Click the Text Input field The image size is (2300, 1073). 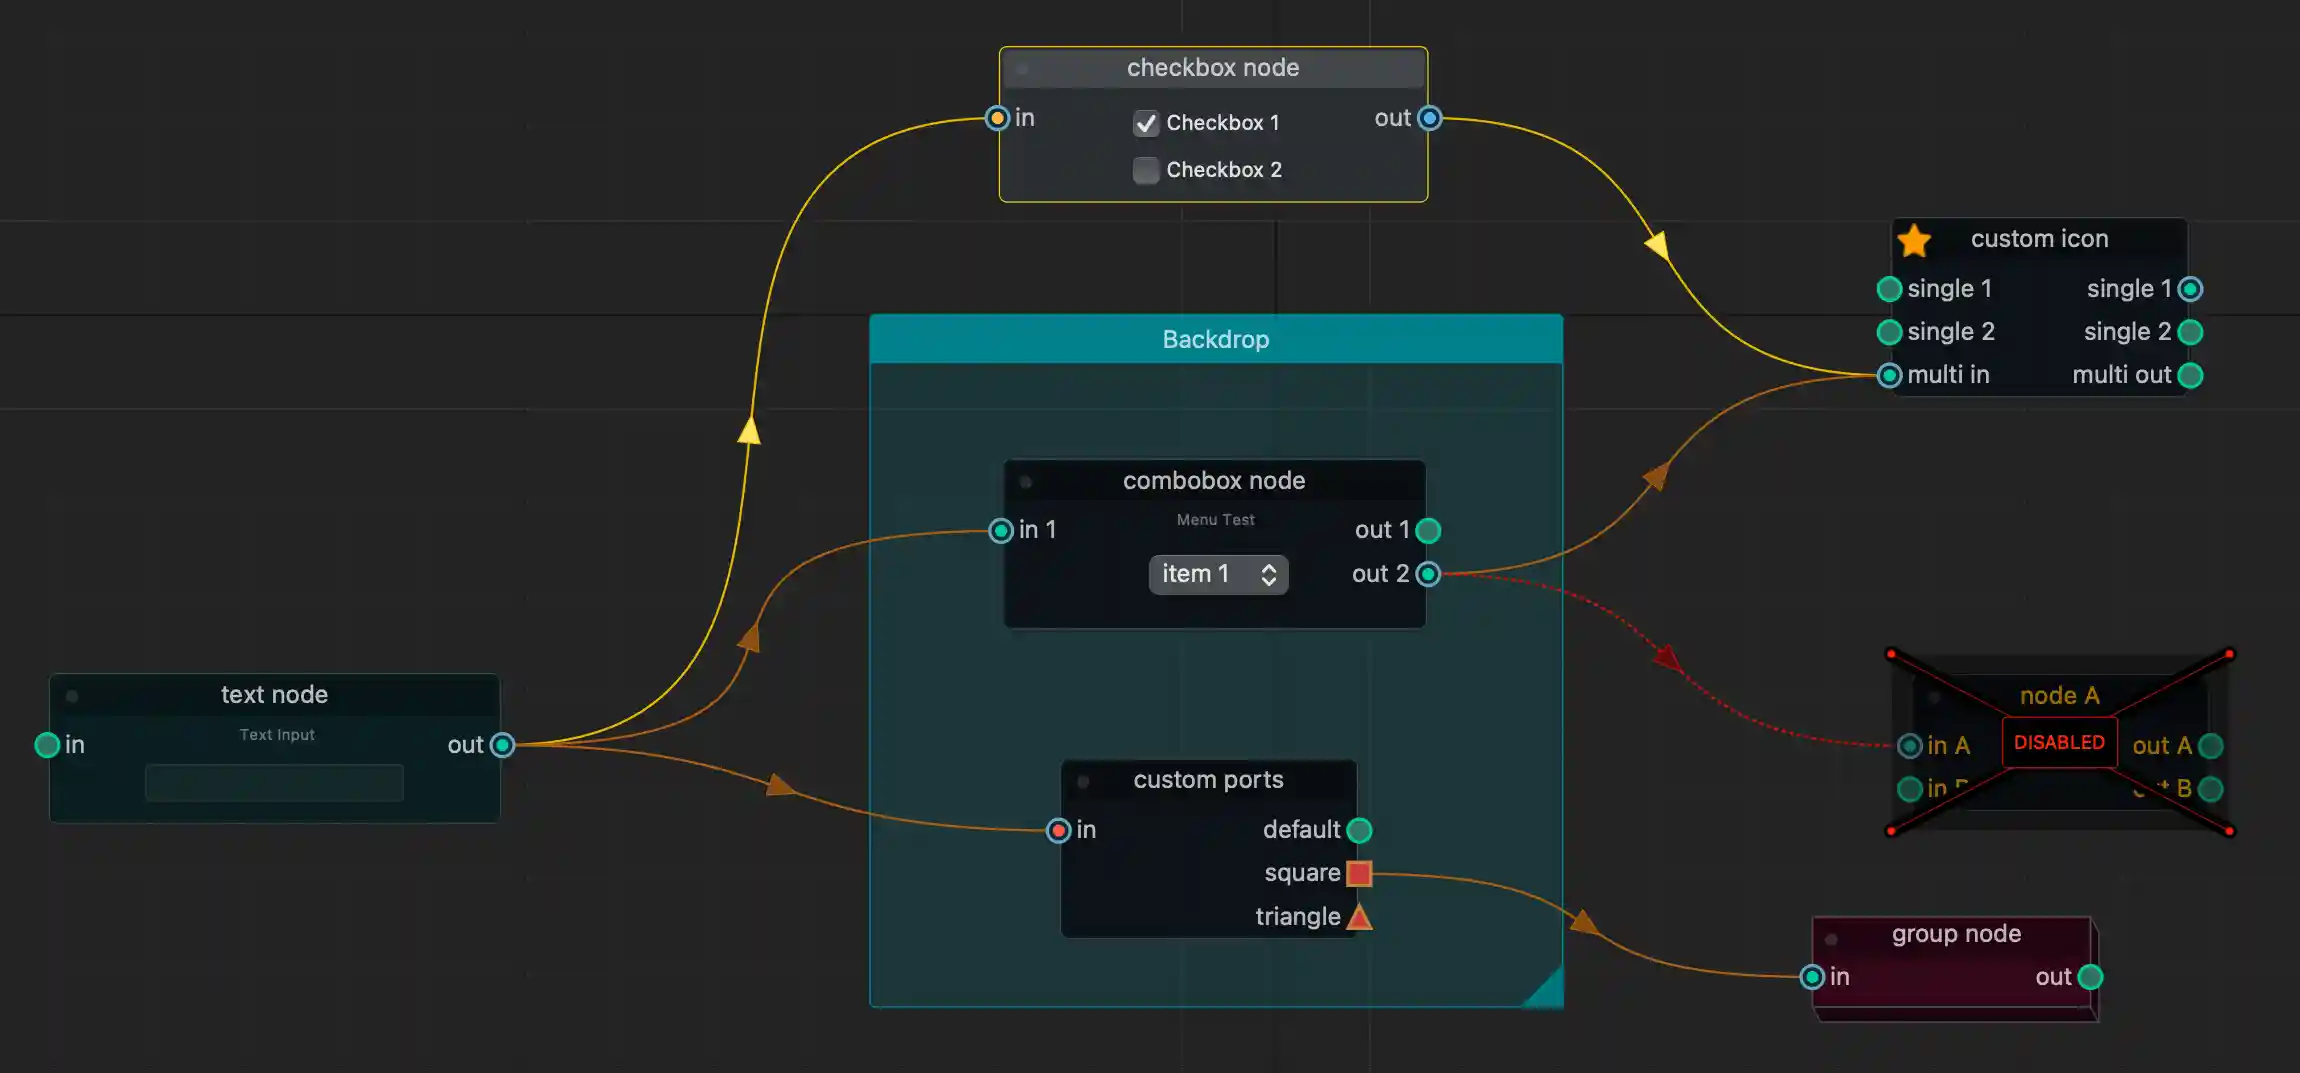pos(274,783)
